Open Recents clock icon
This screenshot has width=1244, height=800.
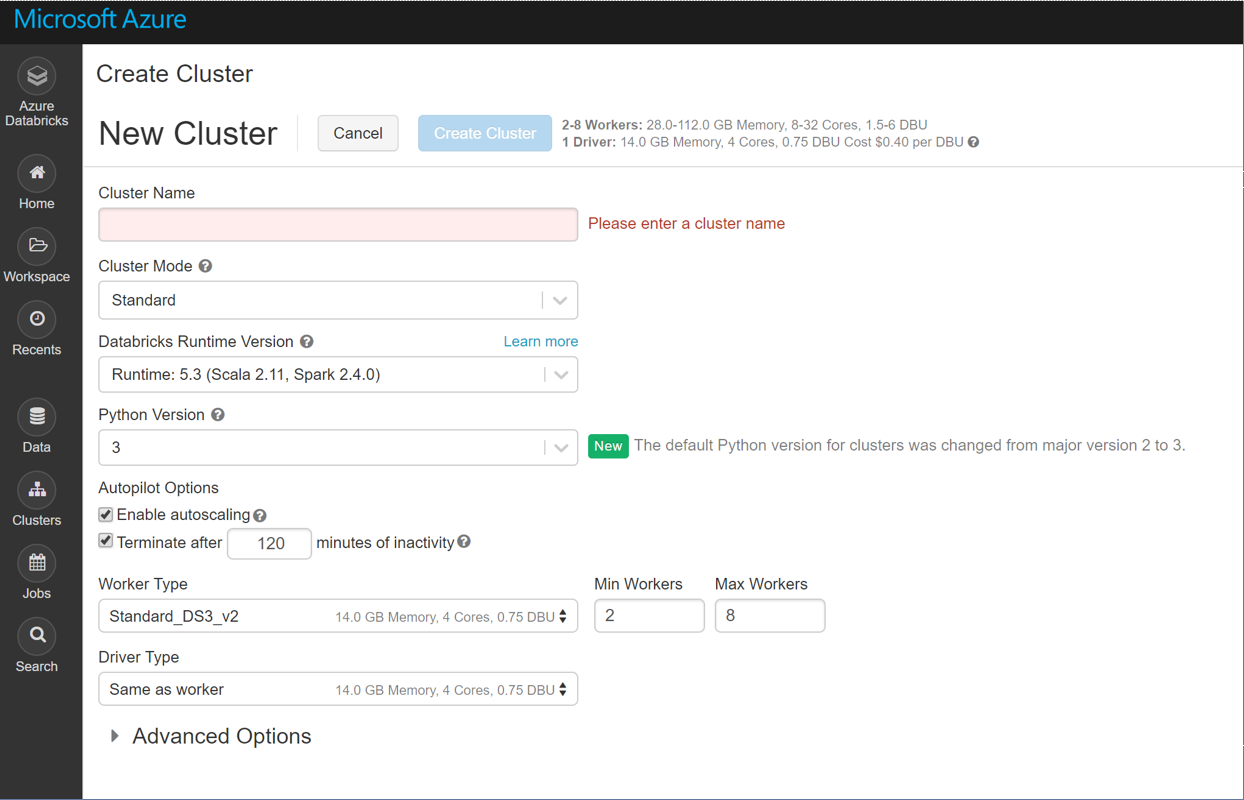tap(37, 319)
